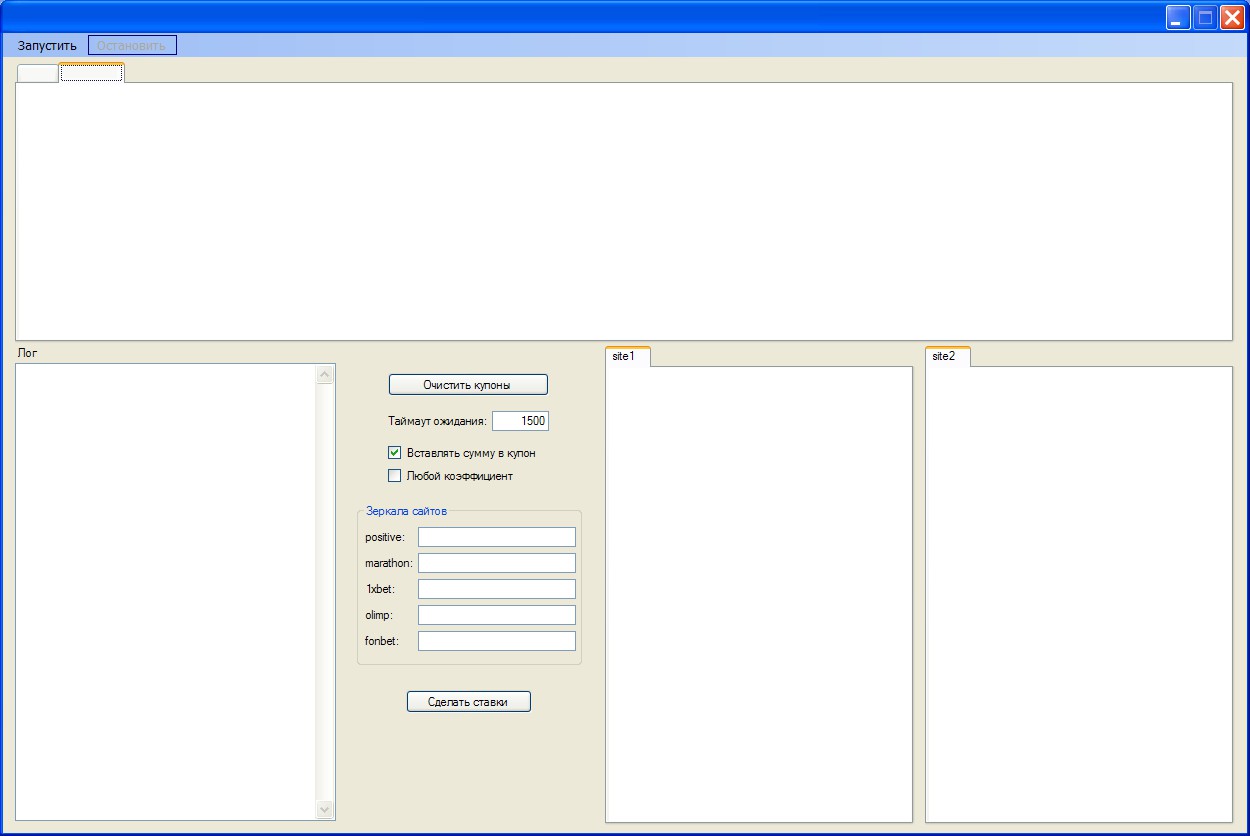The height and width of the screenshot is (836, 1250).
Task: Select the first blank tab
Action: (38, 73)
